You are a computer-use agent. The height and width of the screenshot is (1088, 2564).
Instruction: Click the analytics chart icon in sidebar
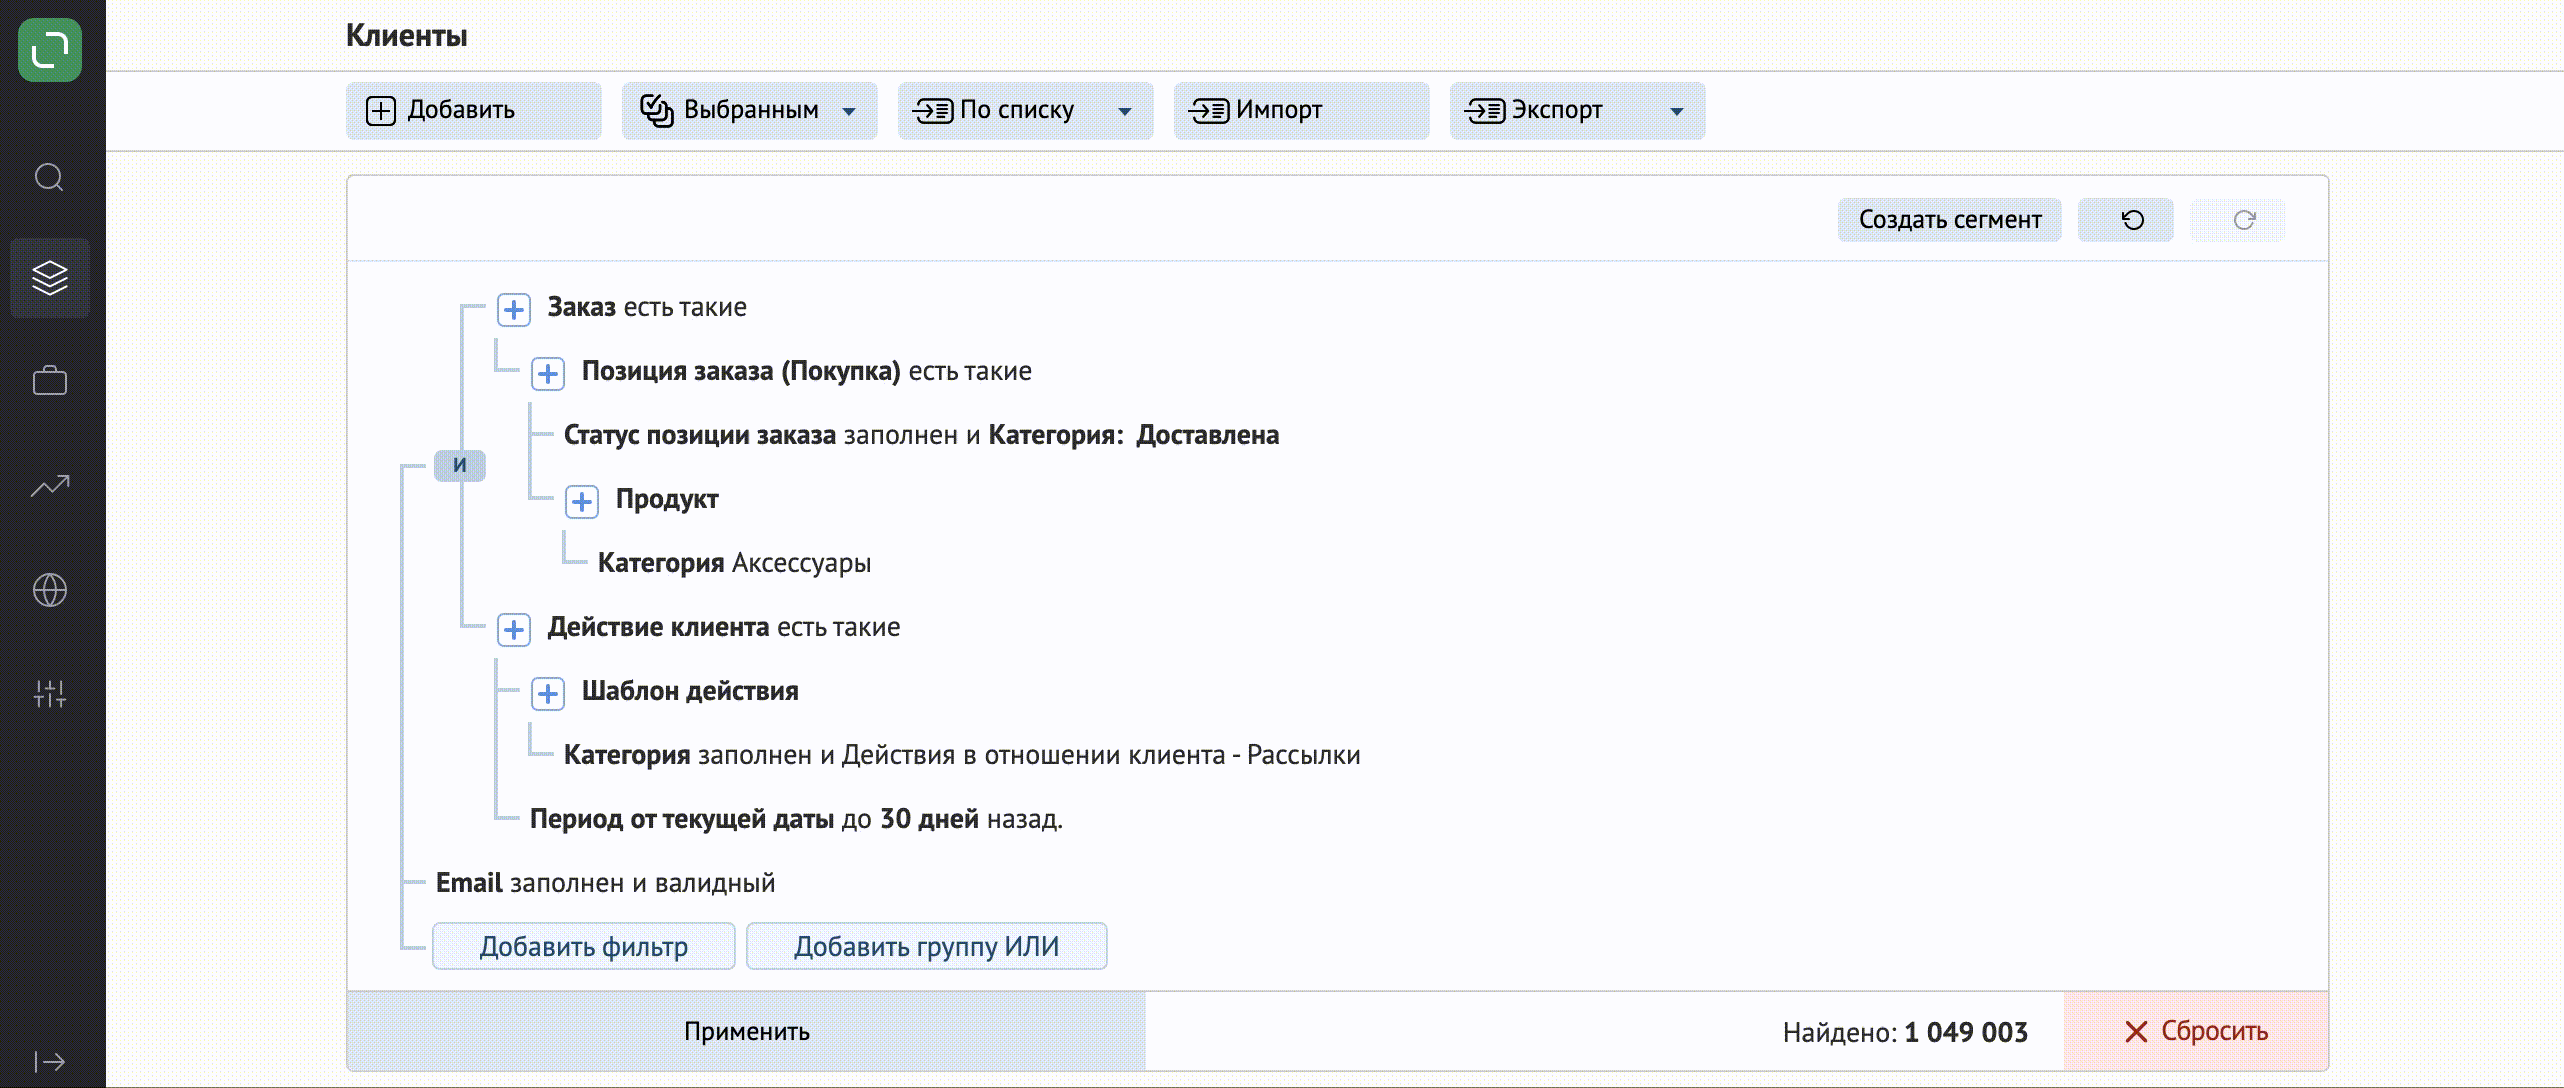pyautogui.click(x=49, y=486)
